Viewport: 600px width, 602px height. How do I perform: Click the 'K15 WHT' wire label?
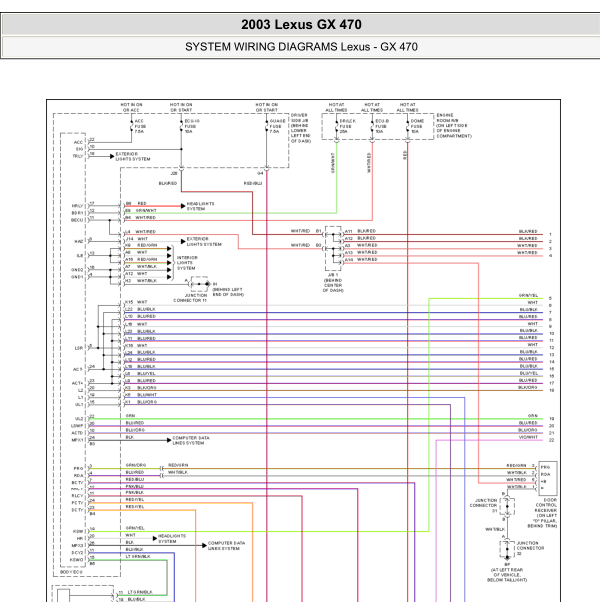tap(136, 302)
